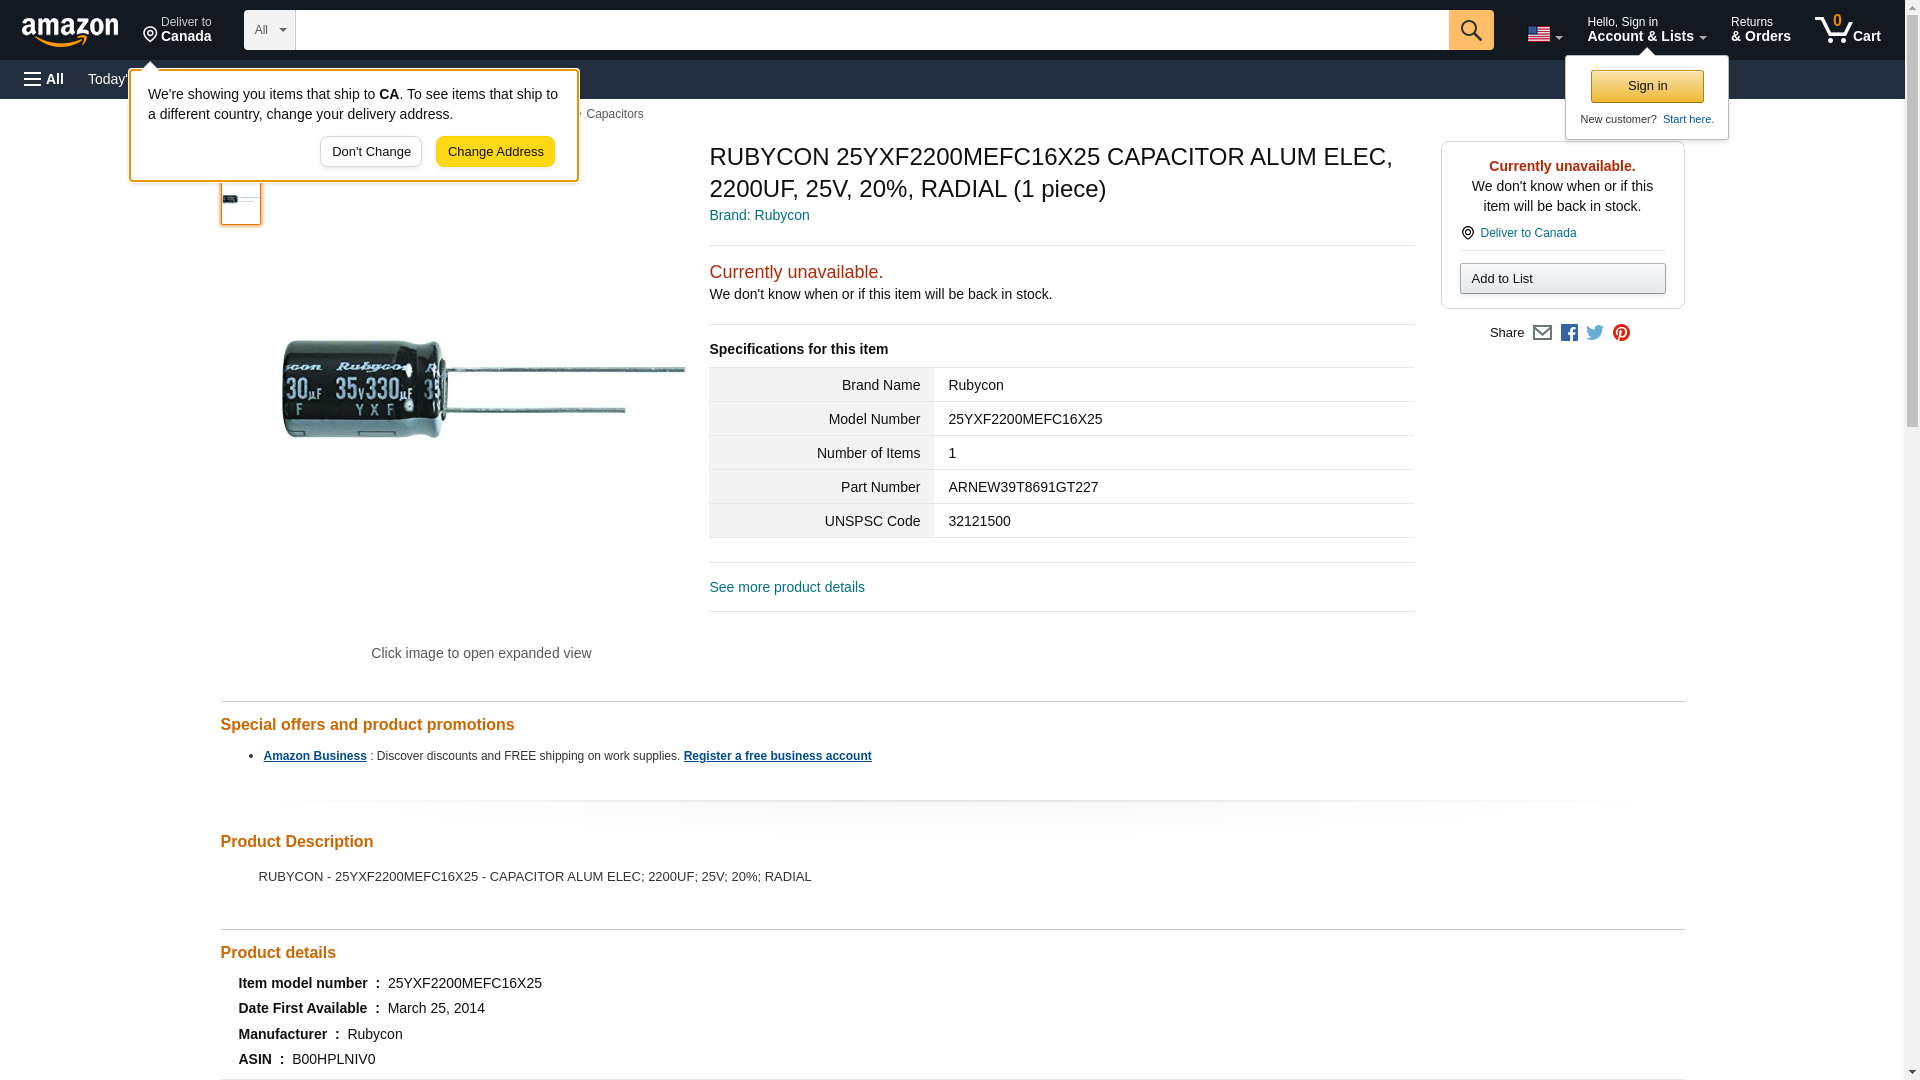The width and height of the screenshot is (1920, 1080).
Task: Expand the Account & Lists menu
Action: (1646, 30)
